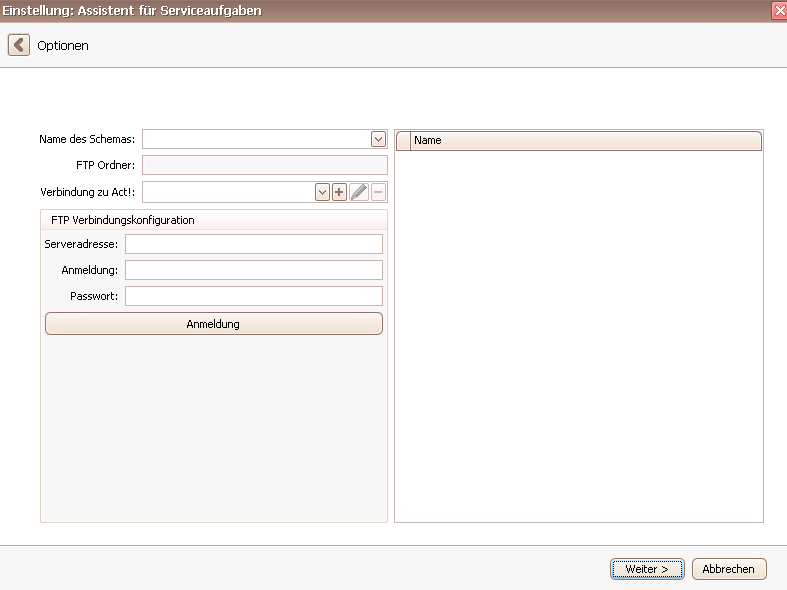Click the Abbrechen button

(729, 569)
